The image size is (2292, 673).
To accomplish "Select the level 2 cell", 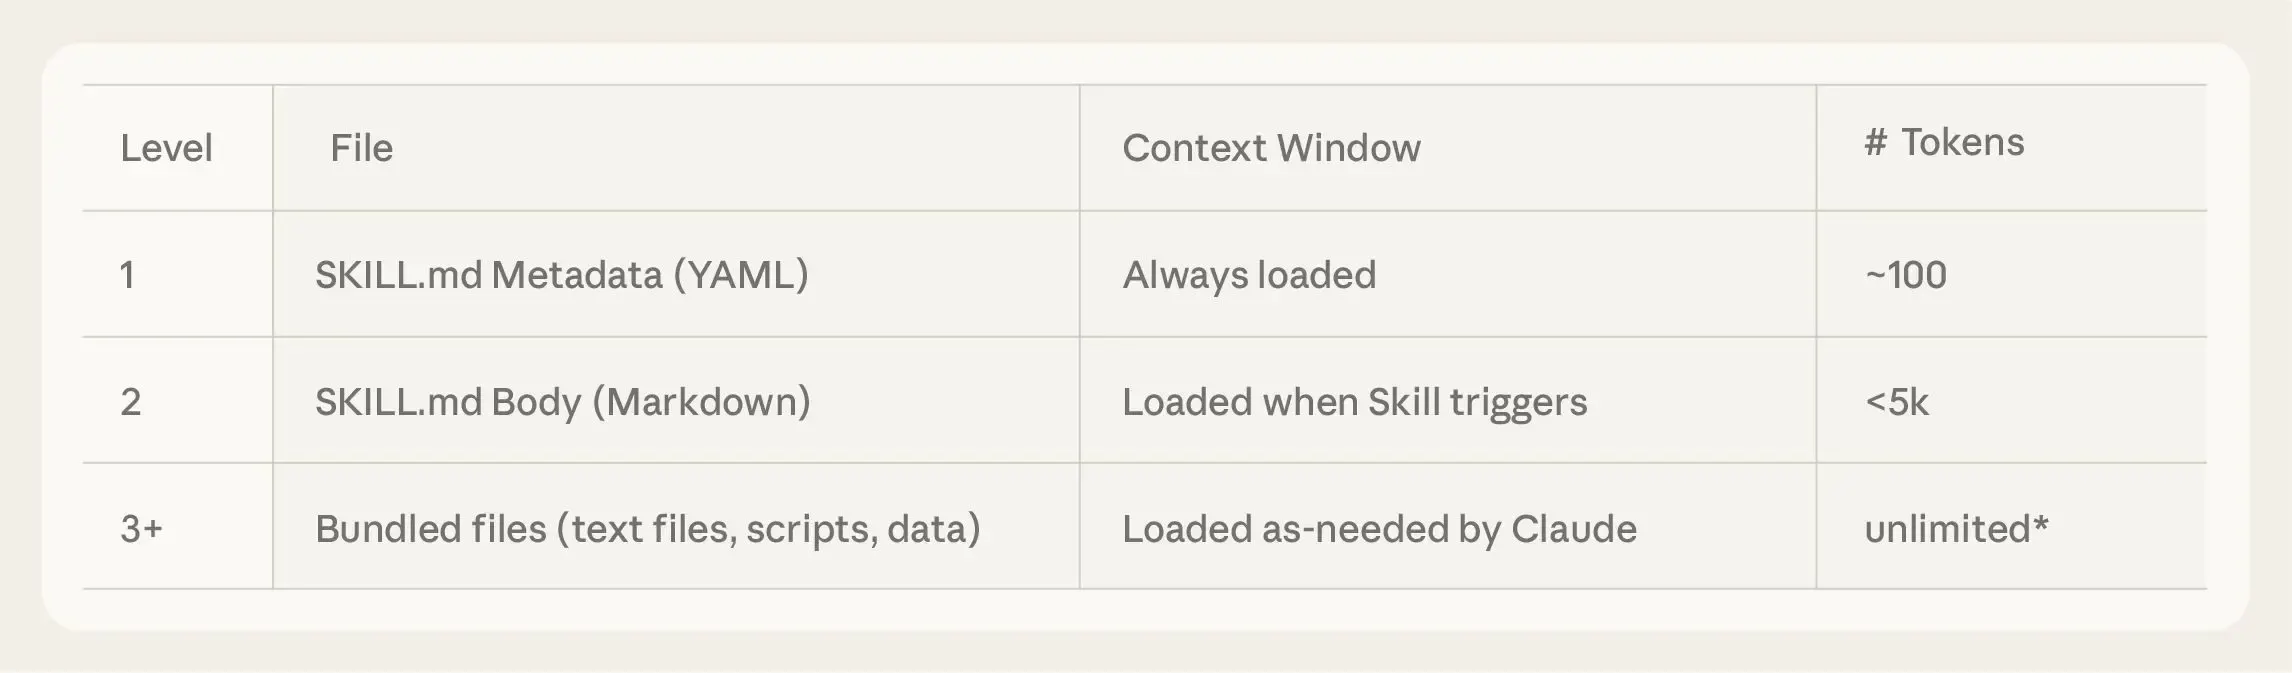I will click(131, 402).
